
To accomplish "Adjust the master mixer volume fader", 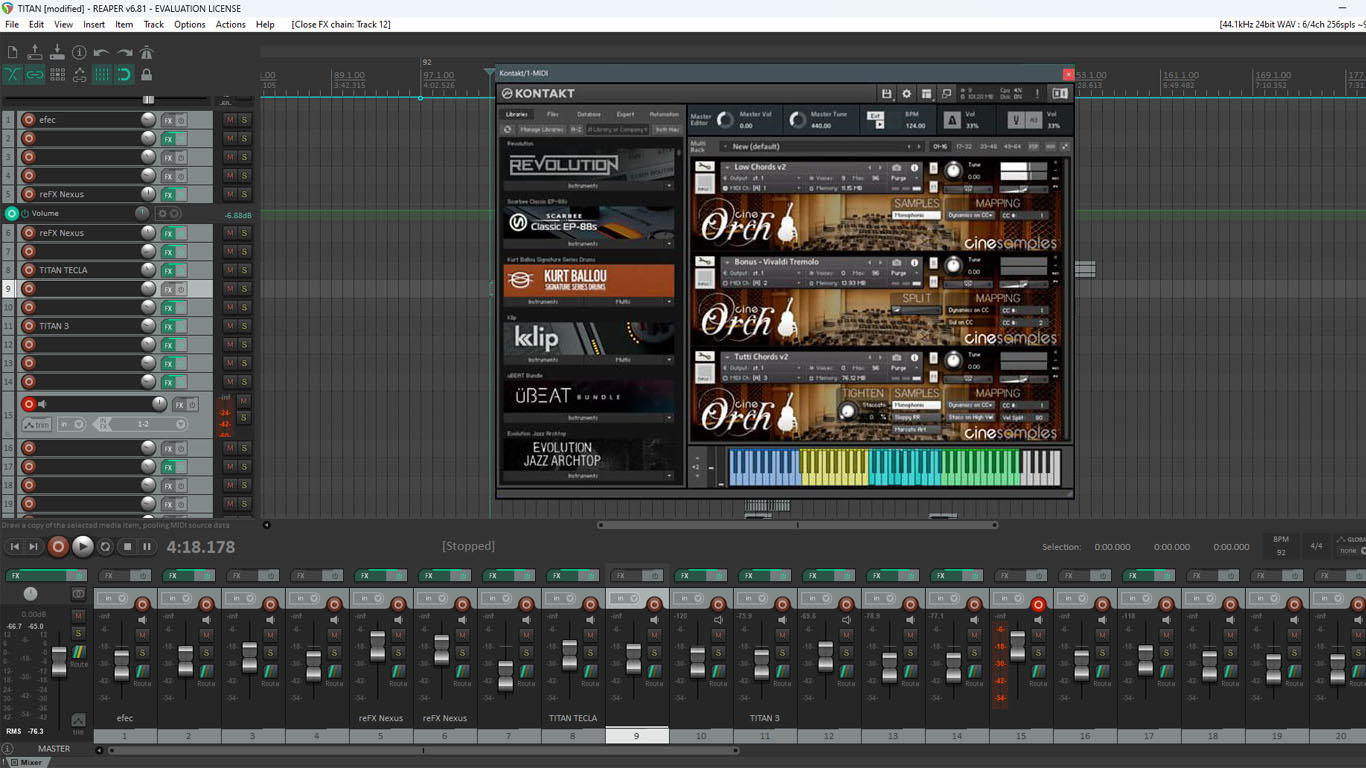I will tap(59, 662).
